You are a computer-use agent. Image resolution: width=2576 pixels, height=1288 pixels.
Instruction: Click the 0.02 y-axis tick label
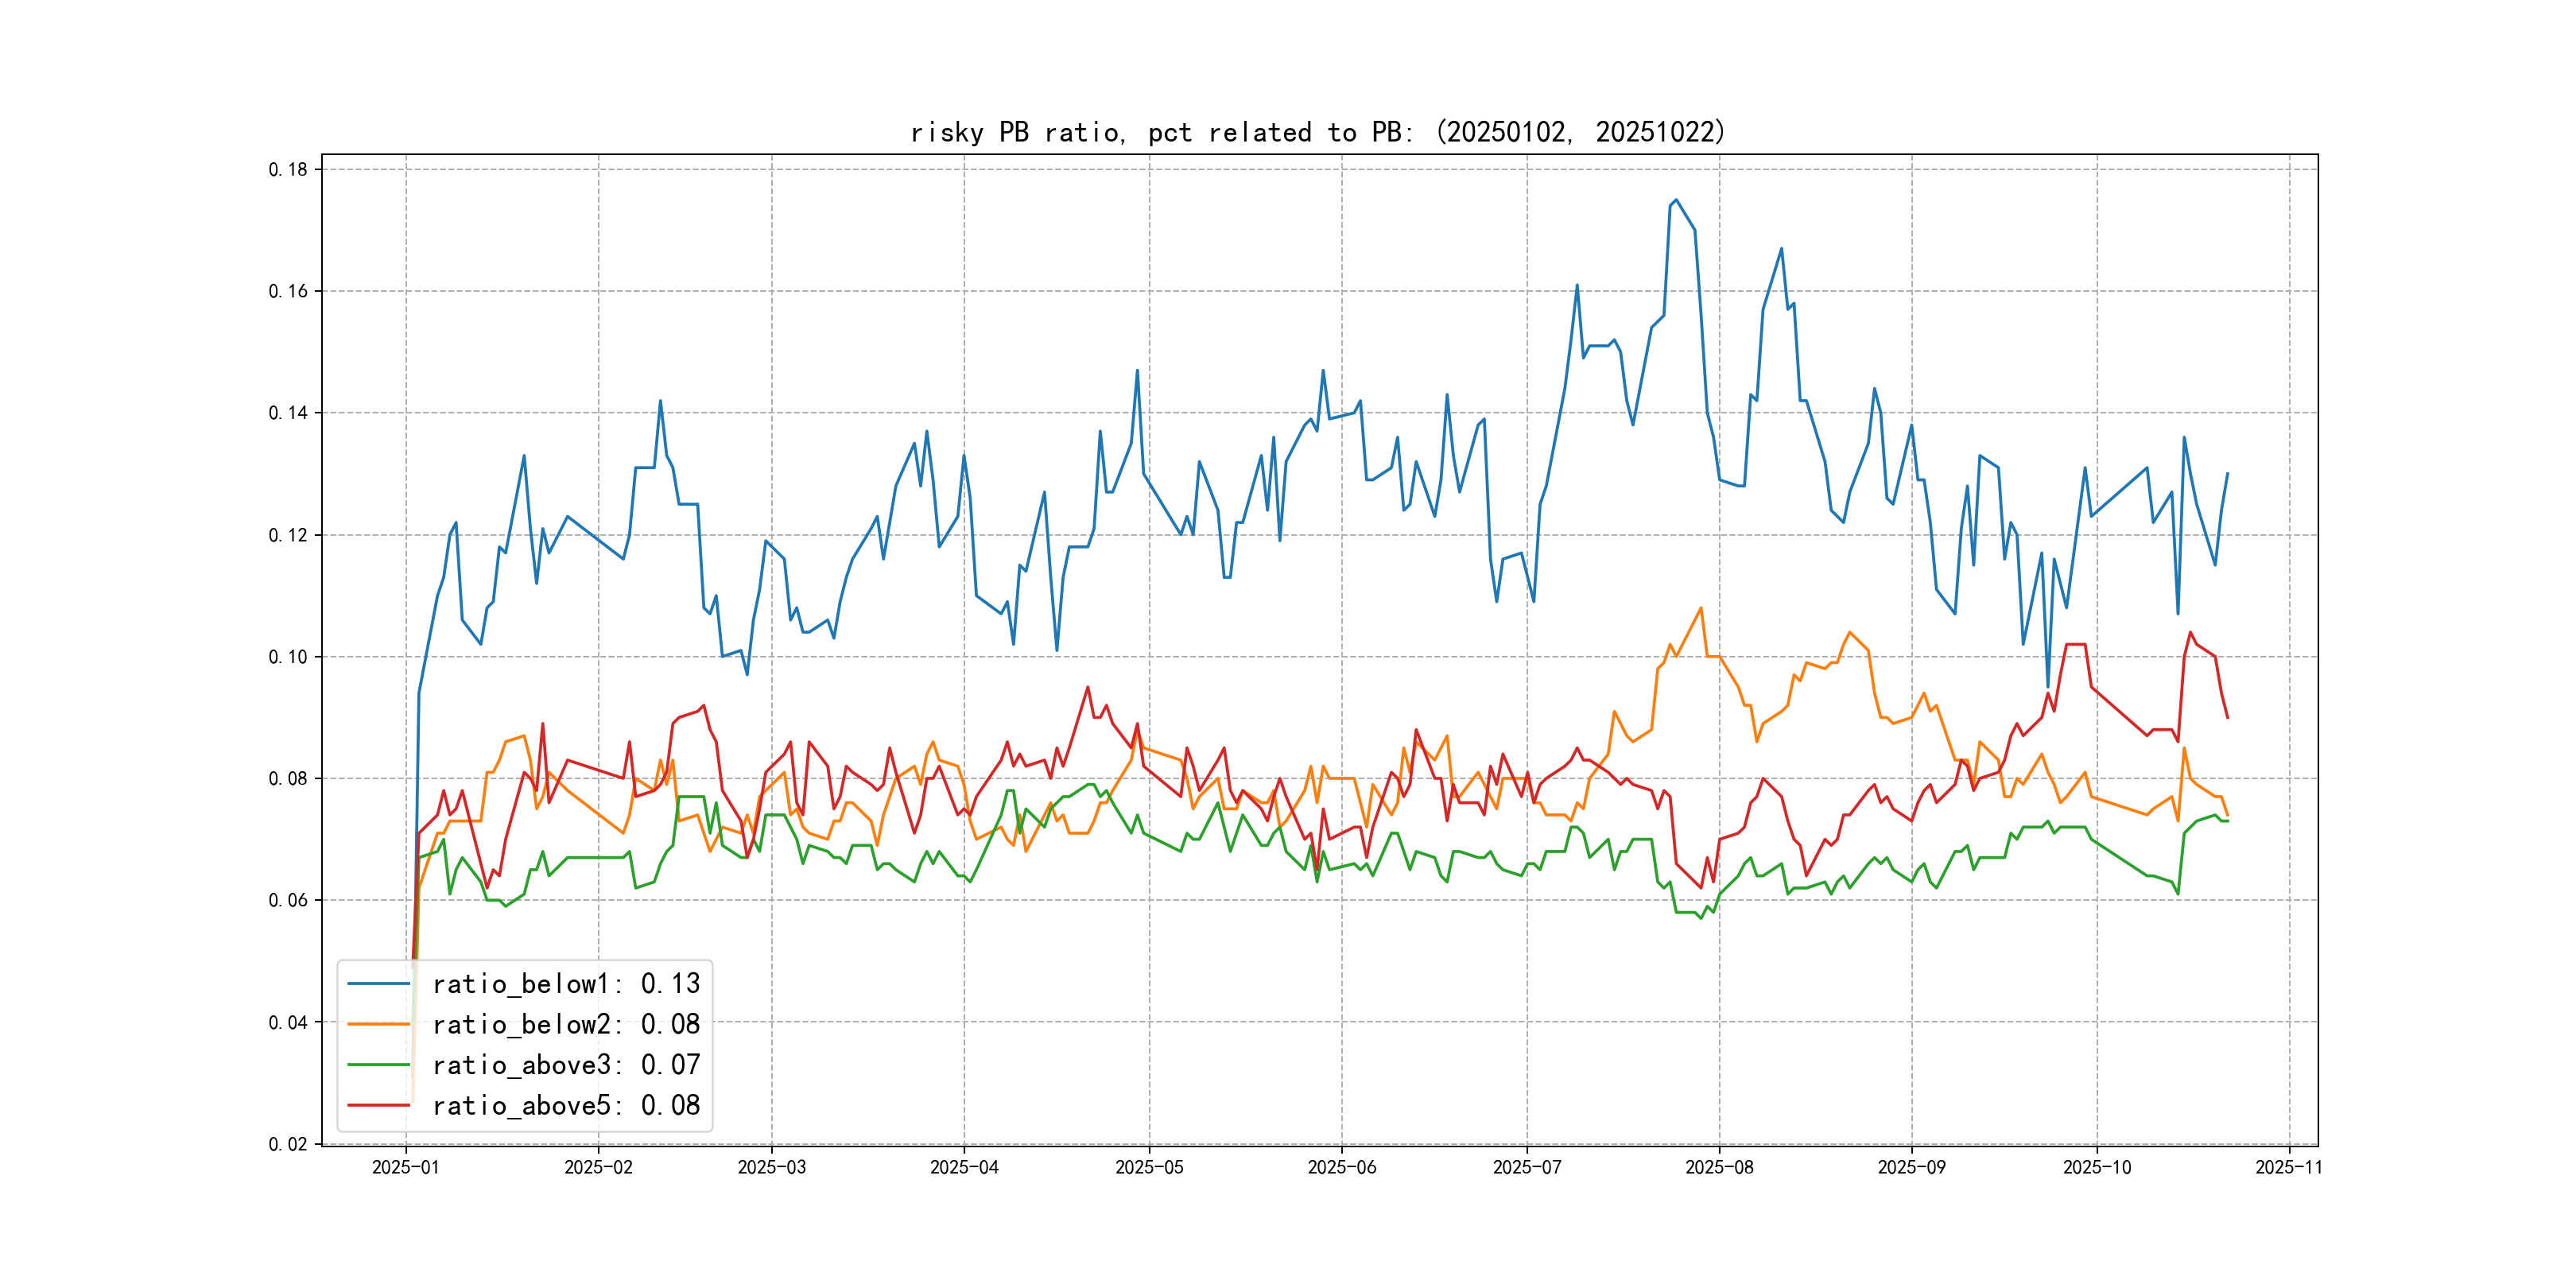coord(288,1144)
